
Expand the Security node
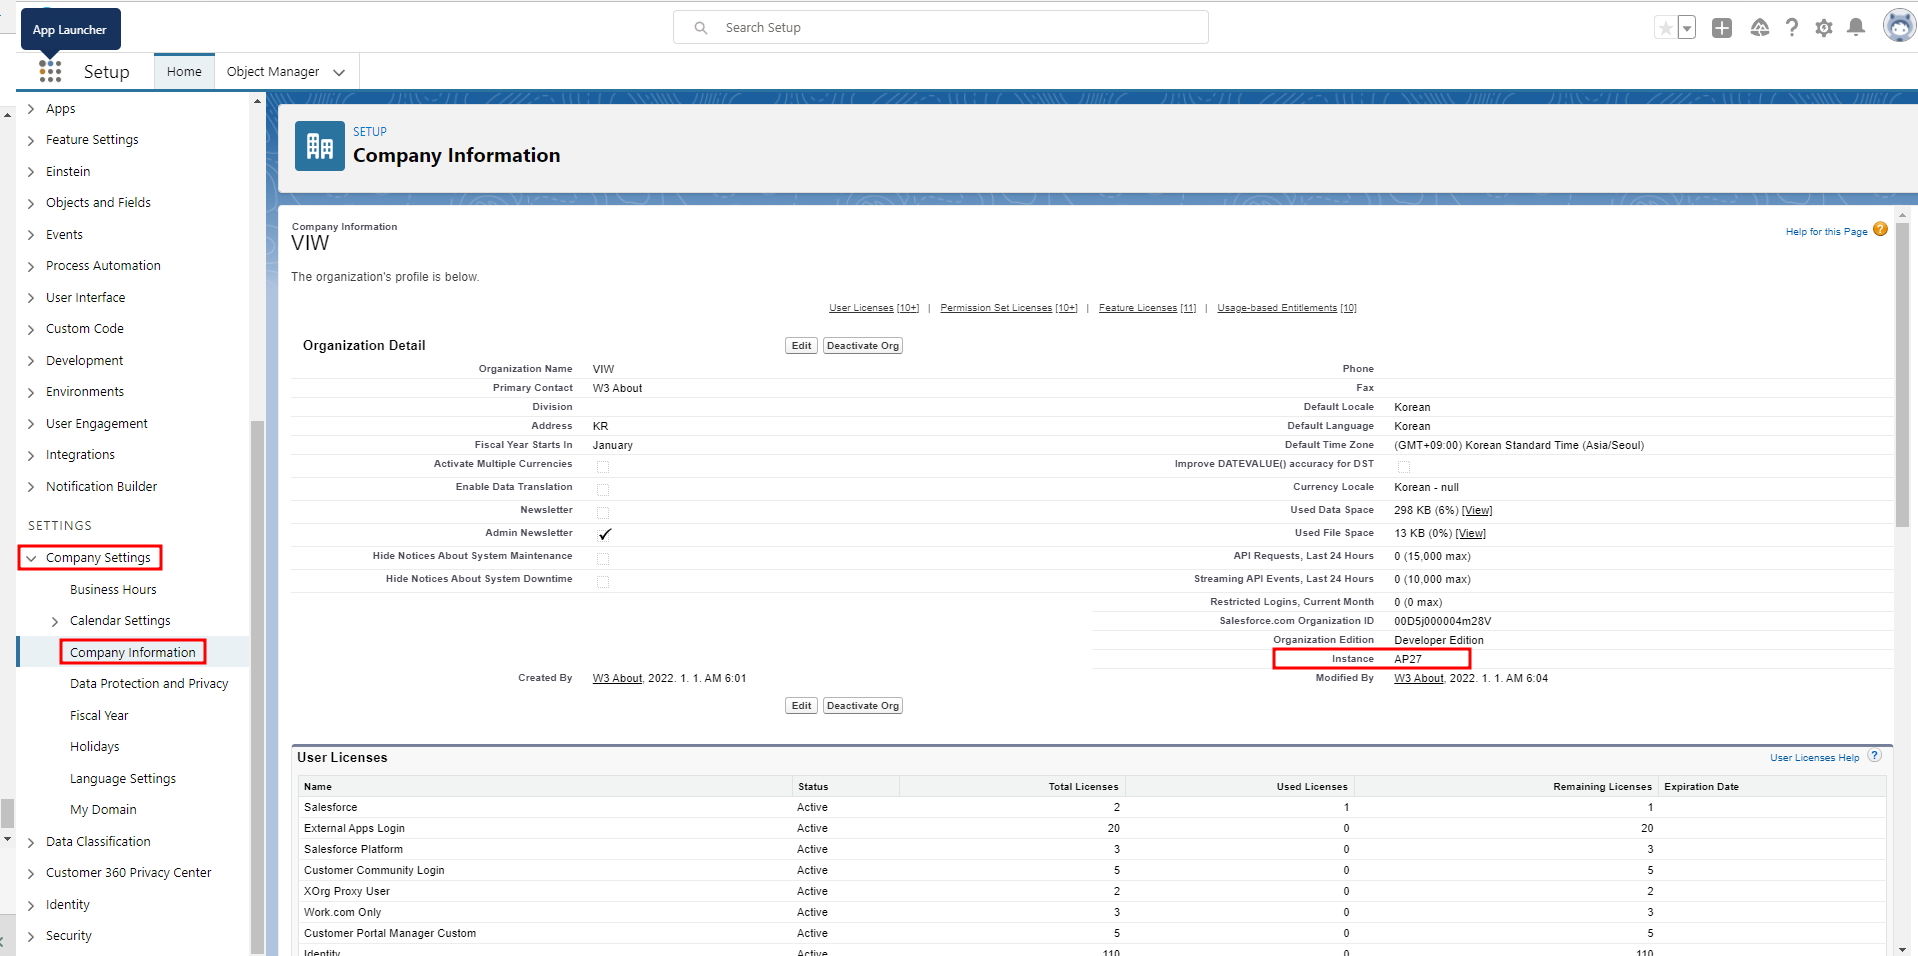click(x=31, y=936)
